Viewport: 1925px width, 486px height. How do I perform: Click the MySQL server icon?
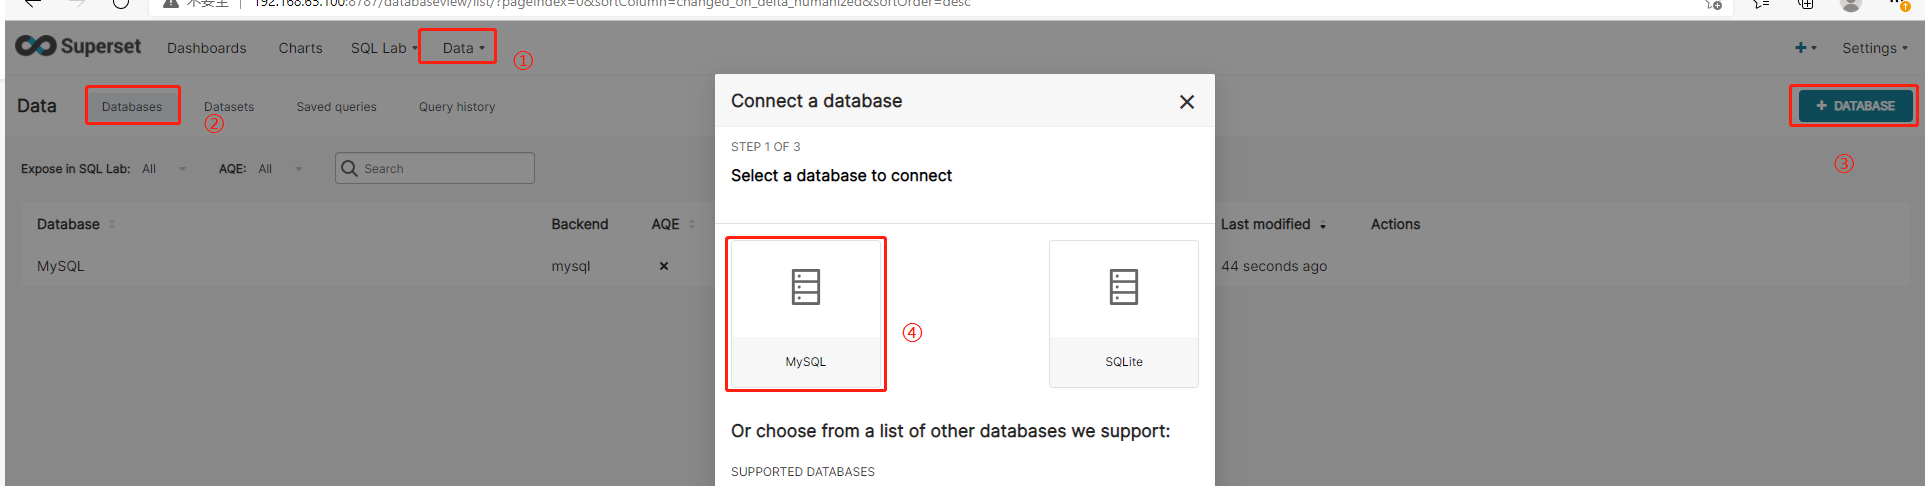pyautogui.click(x=806, y=287)
